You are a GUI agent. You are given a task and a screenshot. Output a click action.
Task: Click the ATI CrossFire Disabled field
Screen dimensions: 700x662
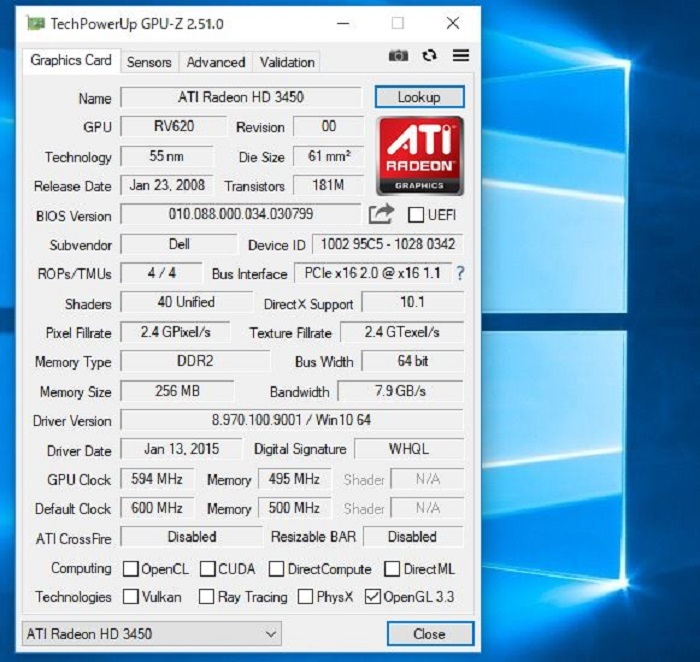coord(192,537)
